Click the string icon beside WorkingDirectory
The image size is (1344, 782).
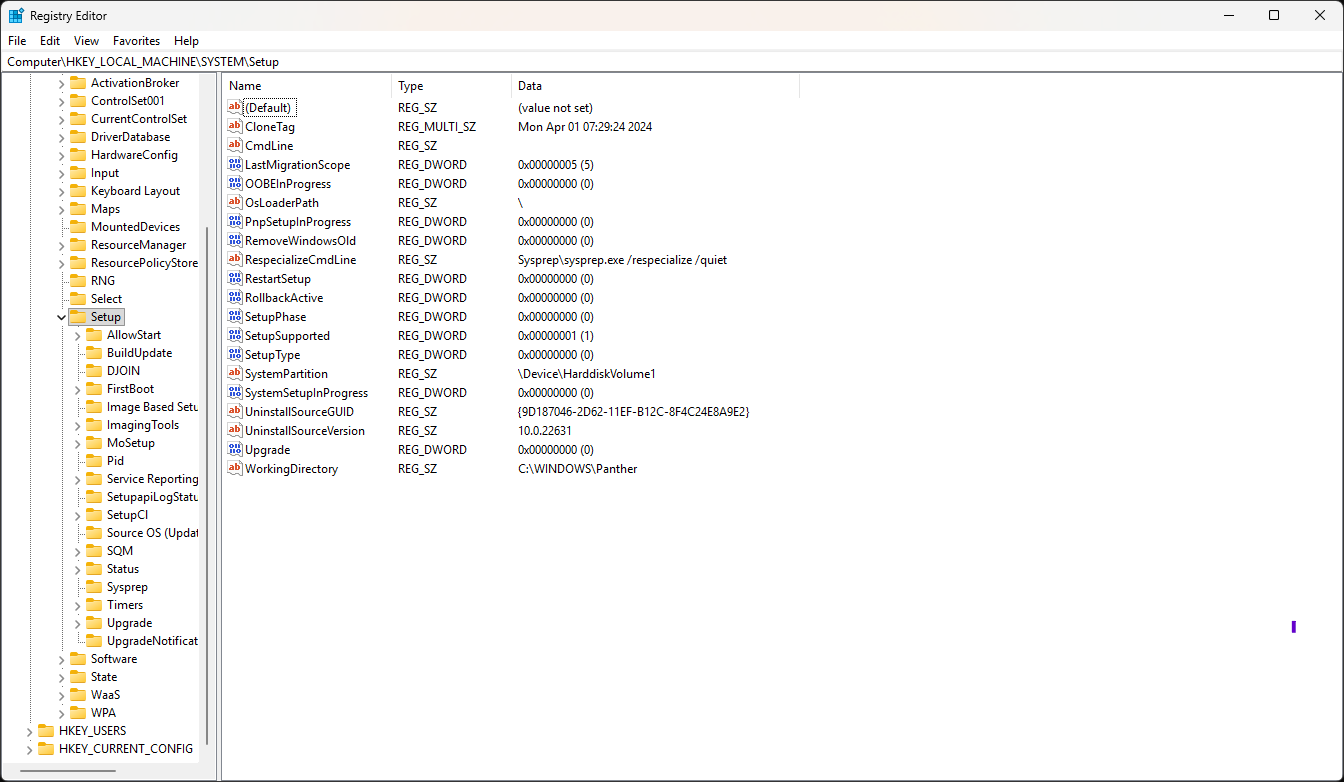(235, 469)
